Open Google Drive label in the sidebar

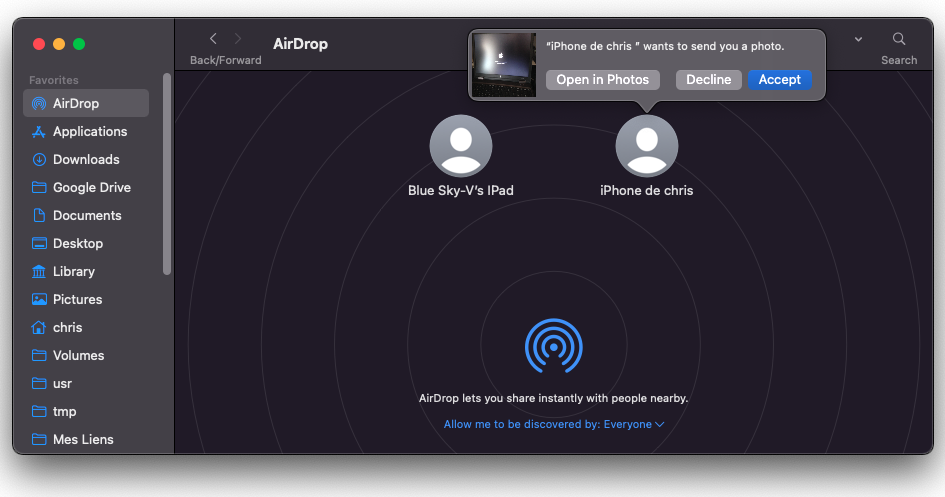coord(92,187)
